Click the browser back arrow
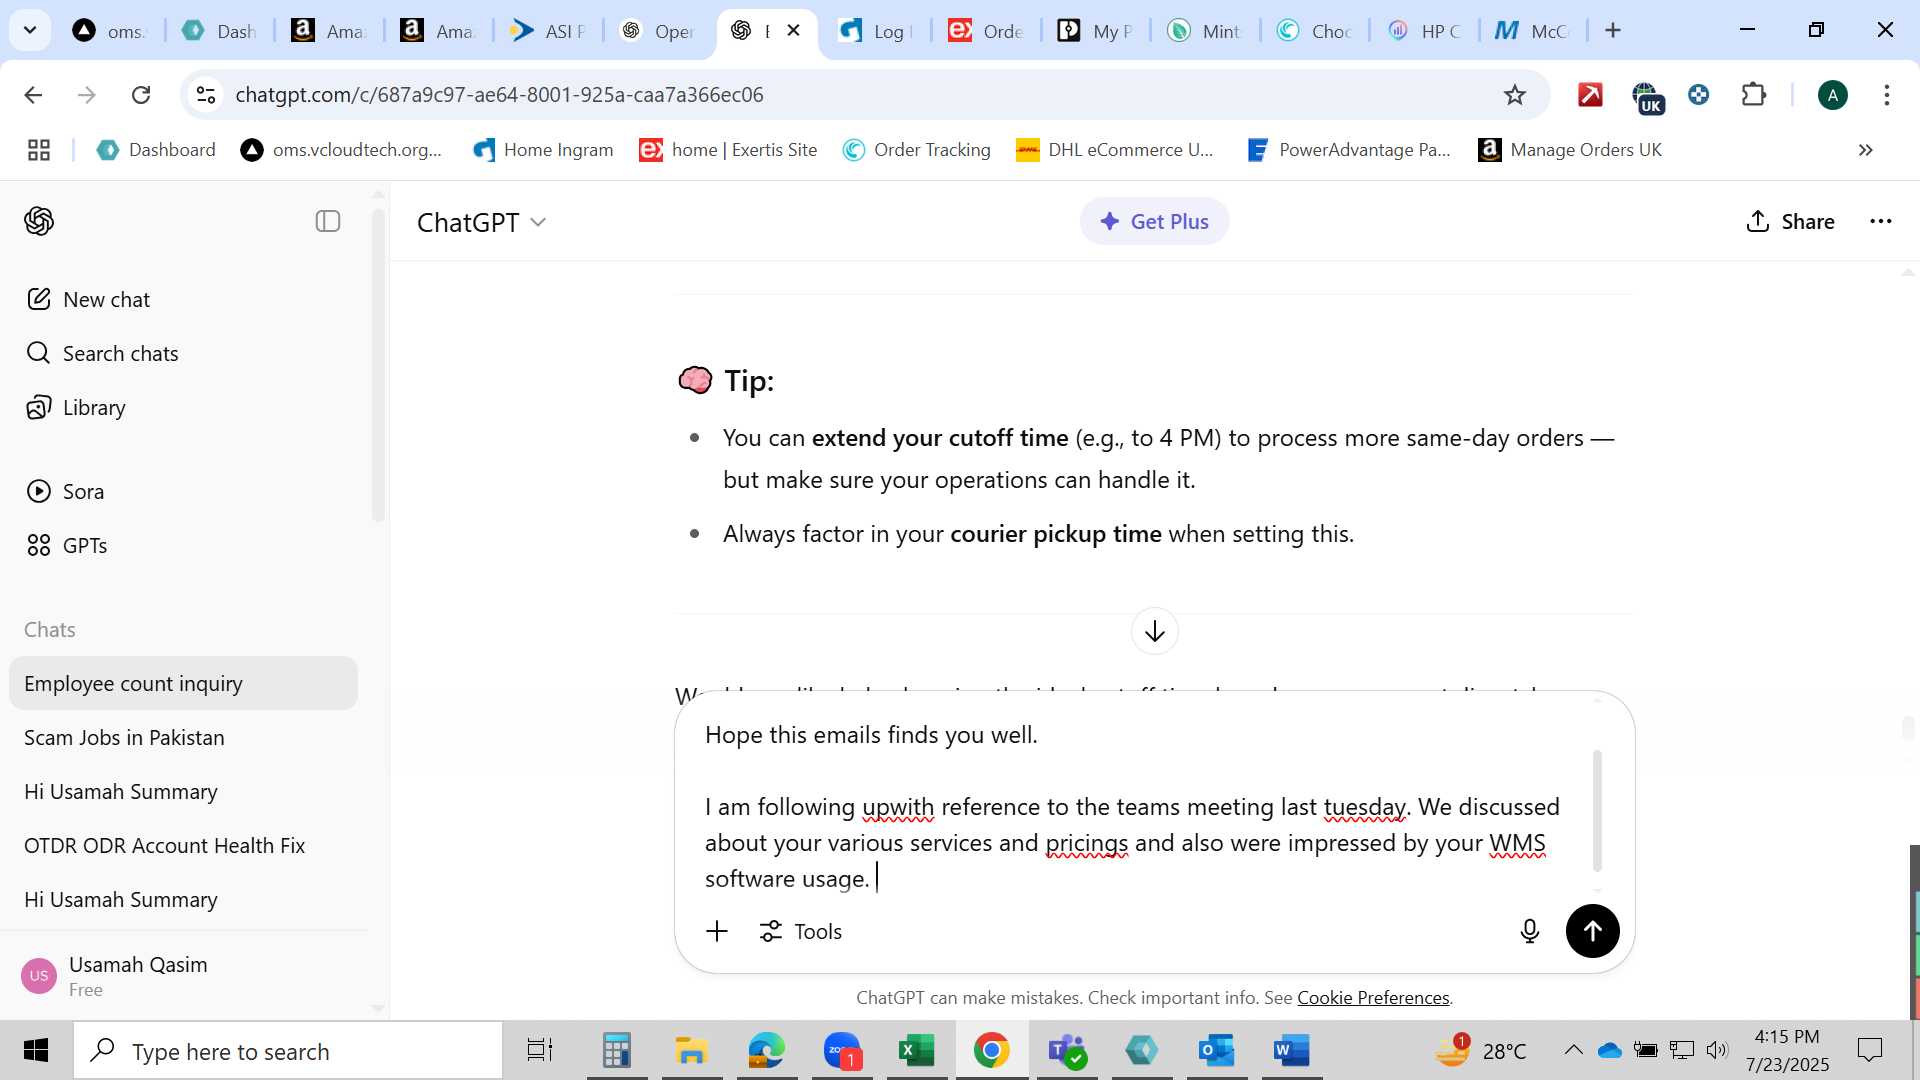Viewport: 1920px width, 1080px height. pyautogui.click(x=33, y=95)
